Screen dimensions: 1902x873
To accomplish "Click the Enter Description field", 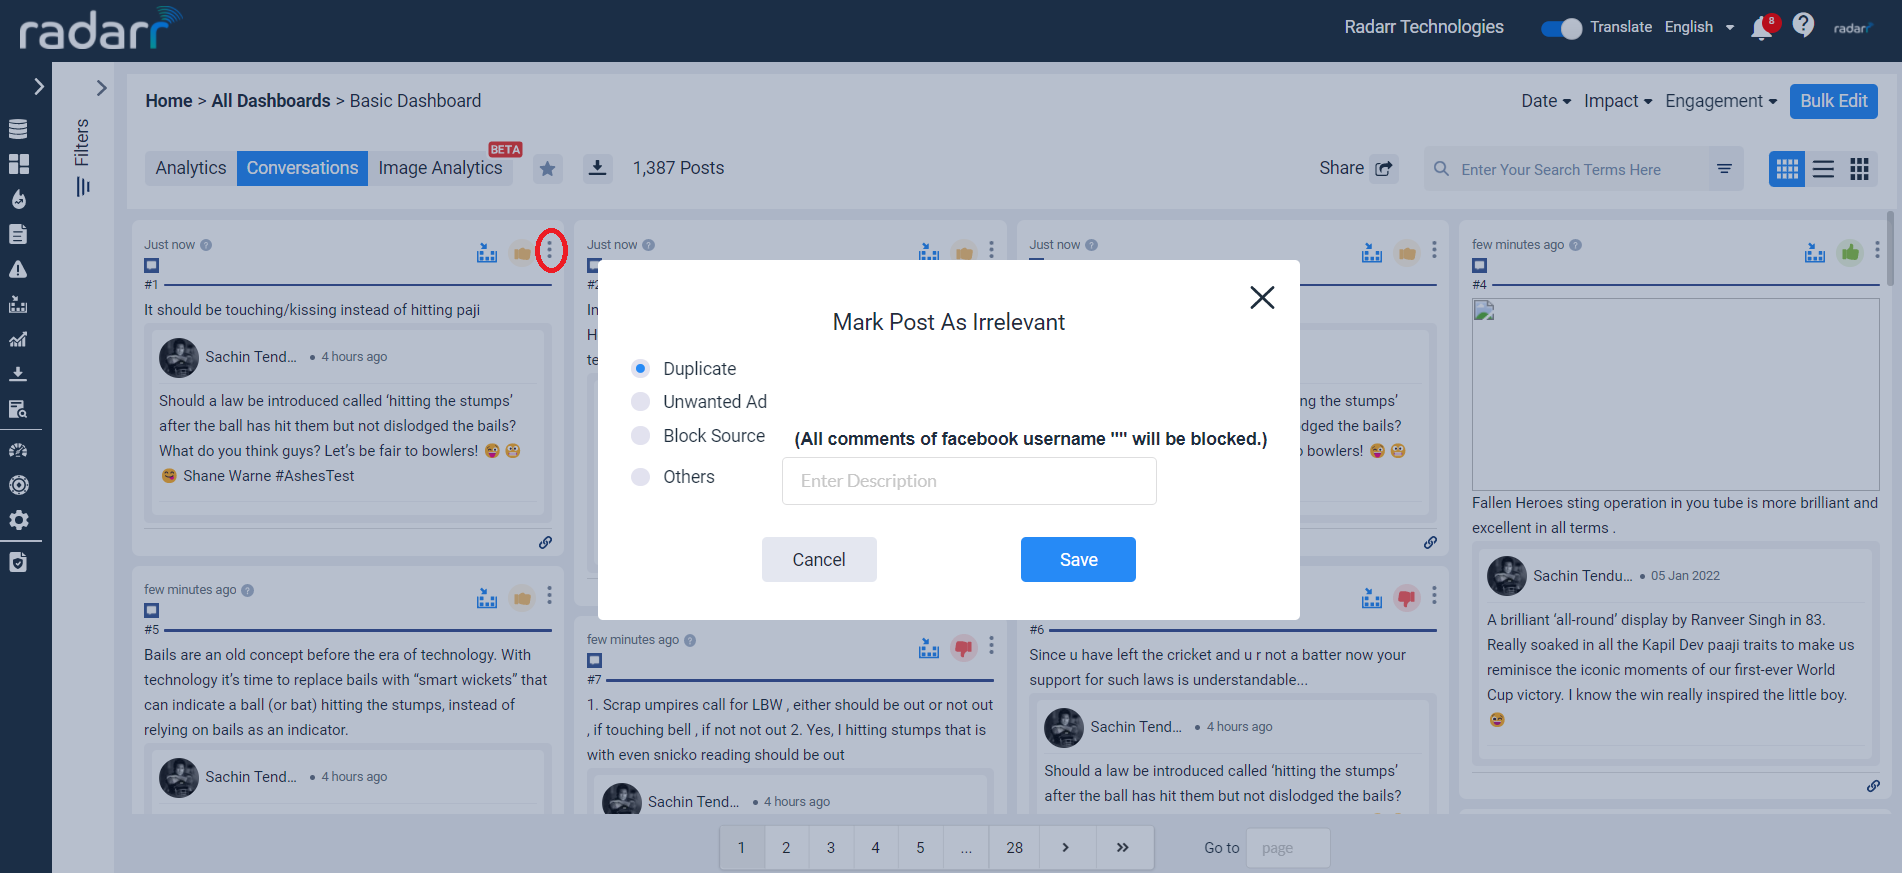I will pyautogui.click(x=969, y=481).
